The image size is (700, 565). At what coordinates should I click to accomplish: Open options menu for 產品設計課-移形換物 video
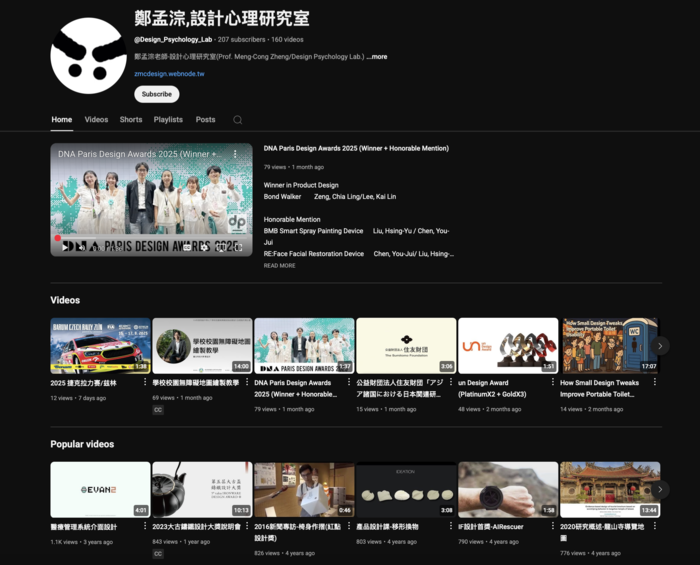[x=451, y=526]
